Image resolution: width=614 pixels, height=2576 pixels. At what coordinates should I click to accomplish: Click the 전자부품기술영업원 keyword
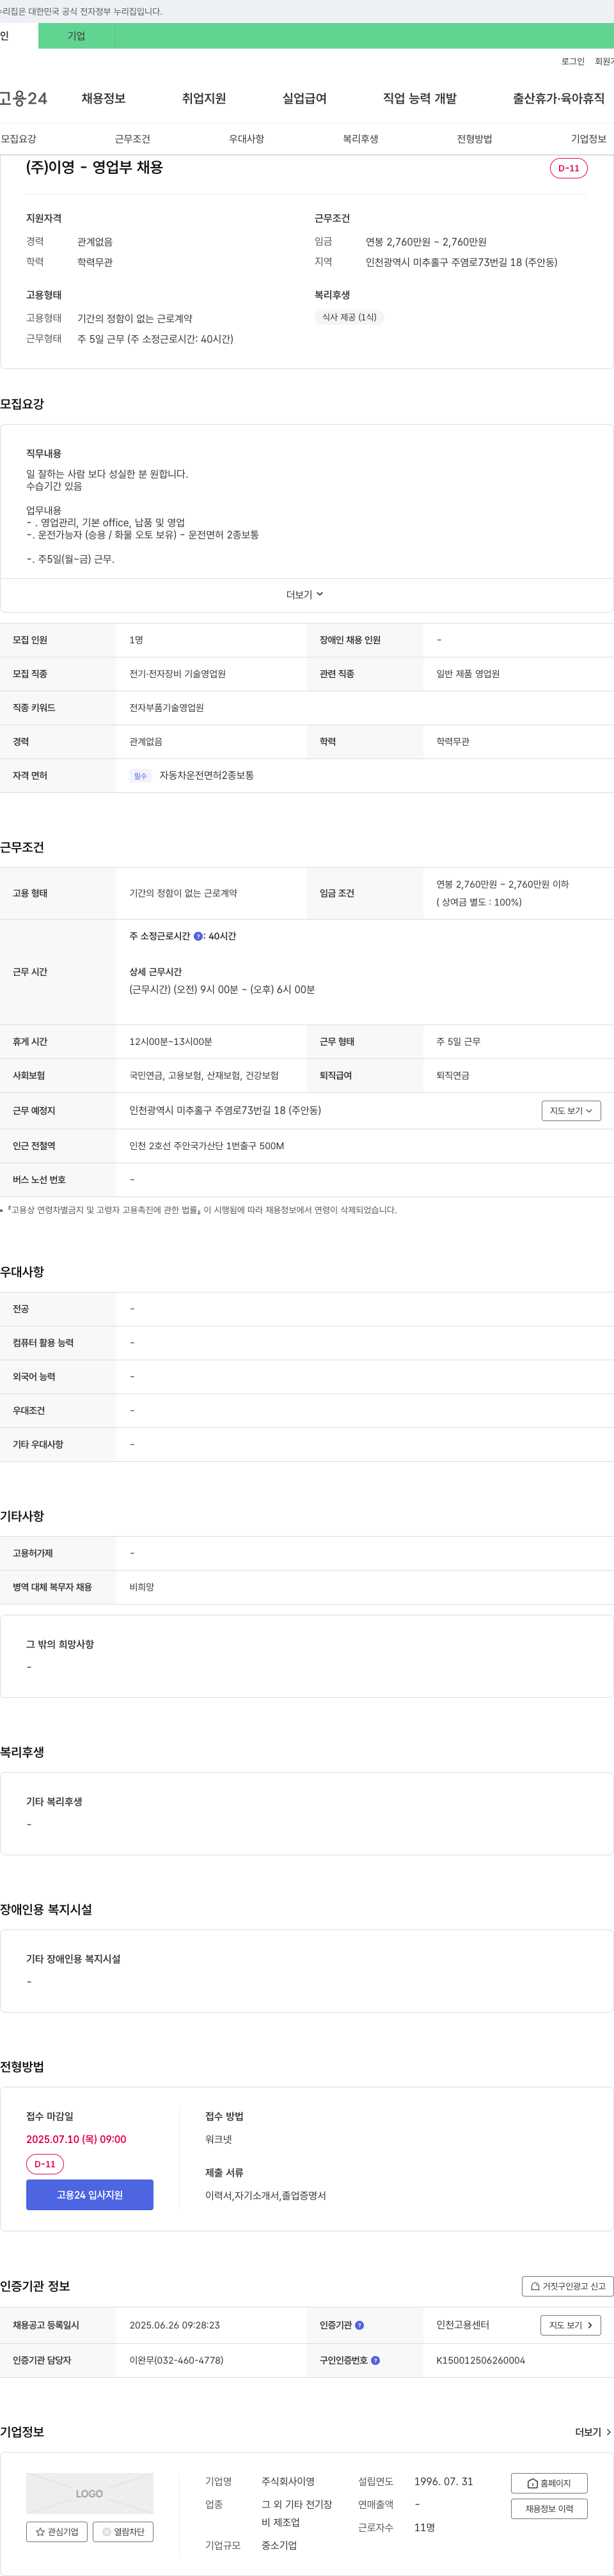click(x=166, y=708)
